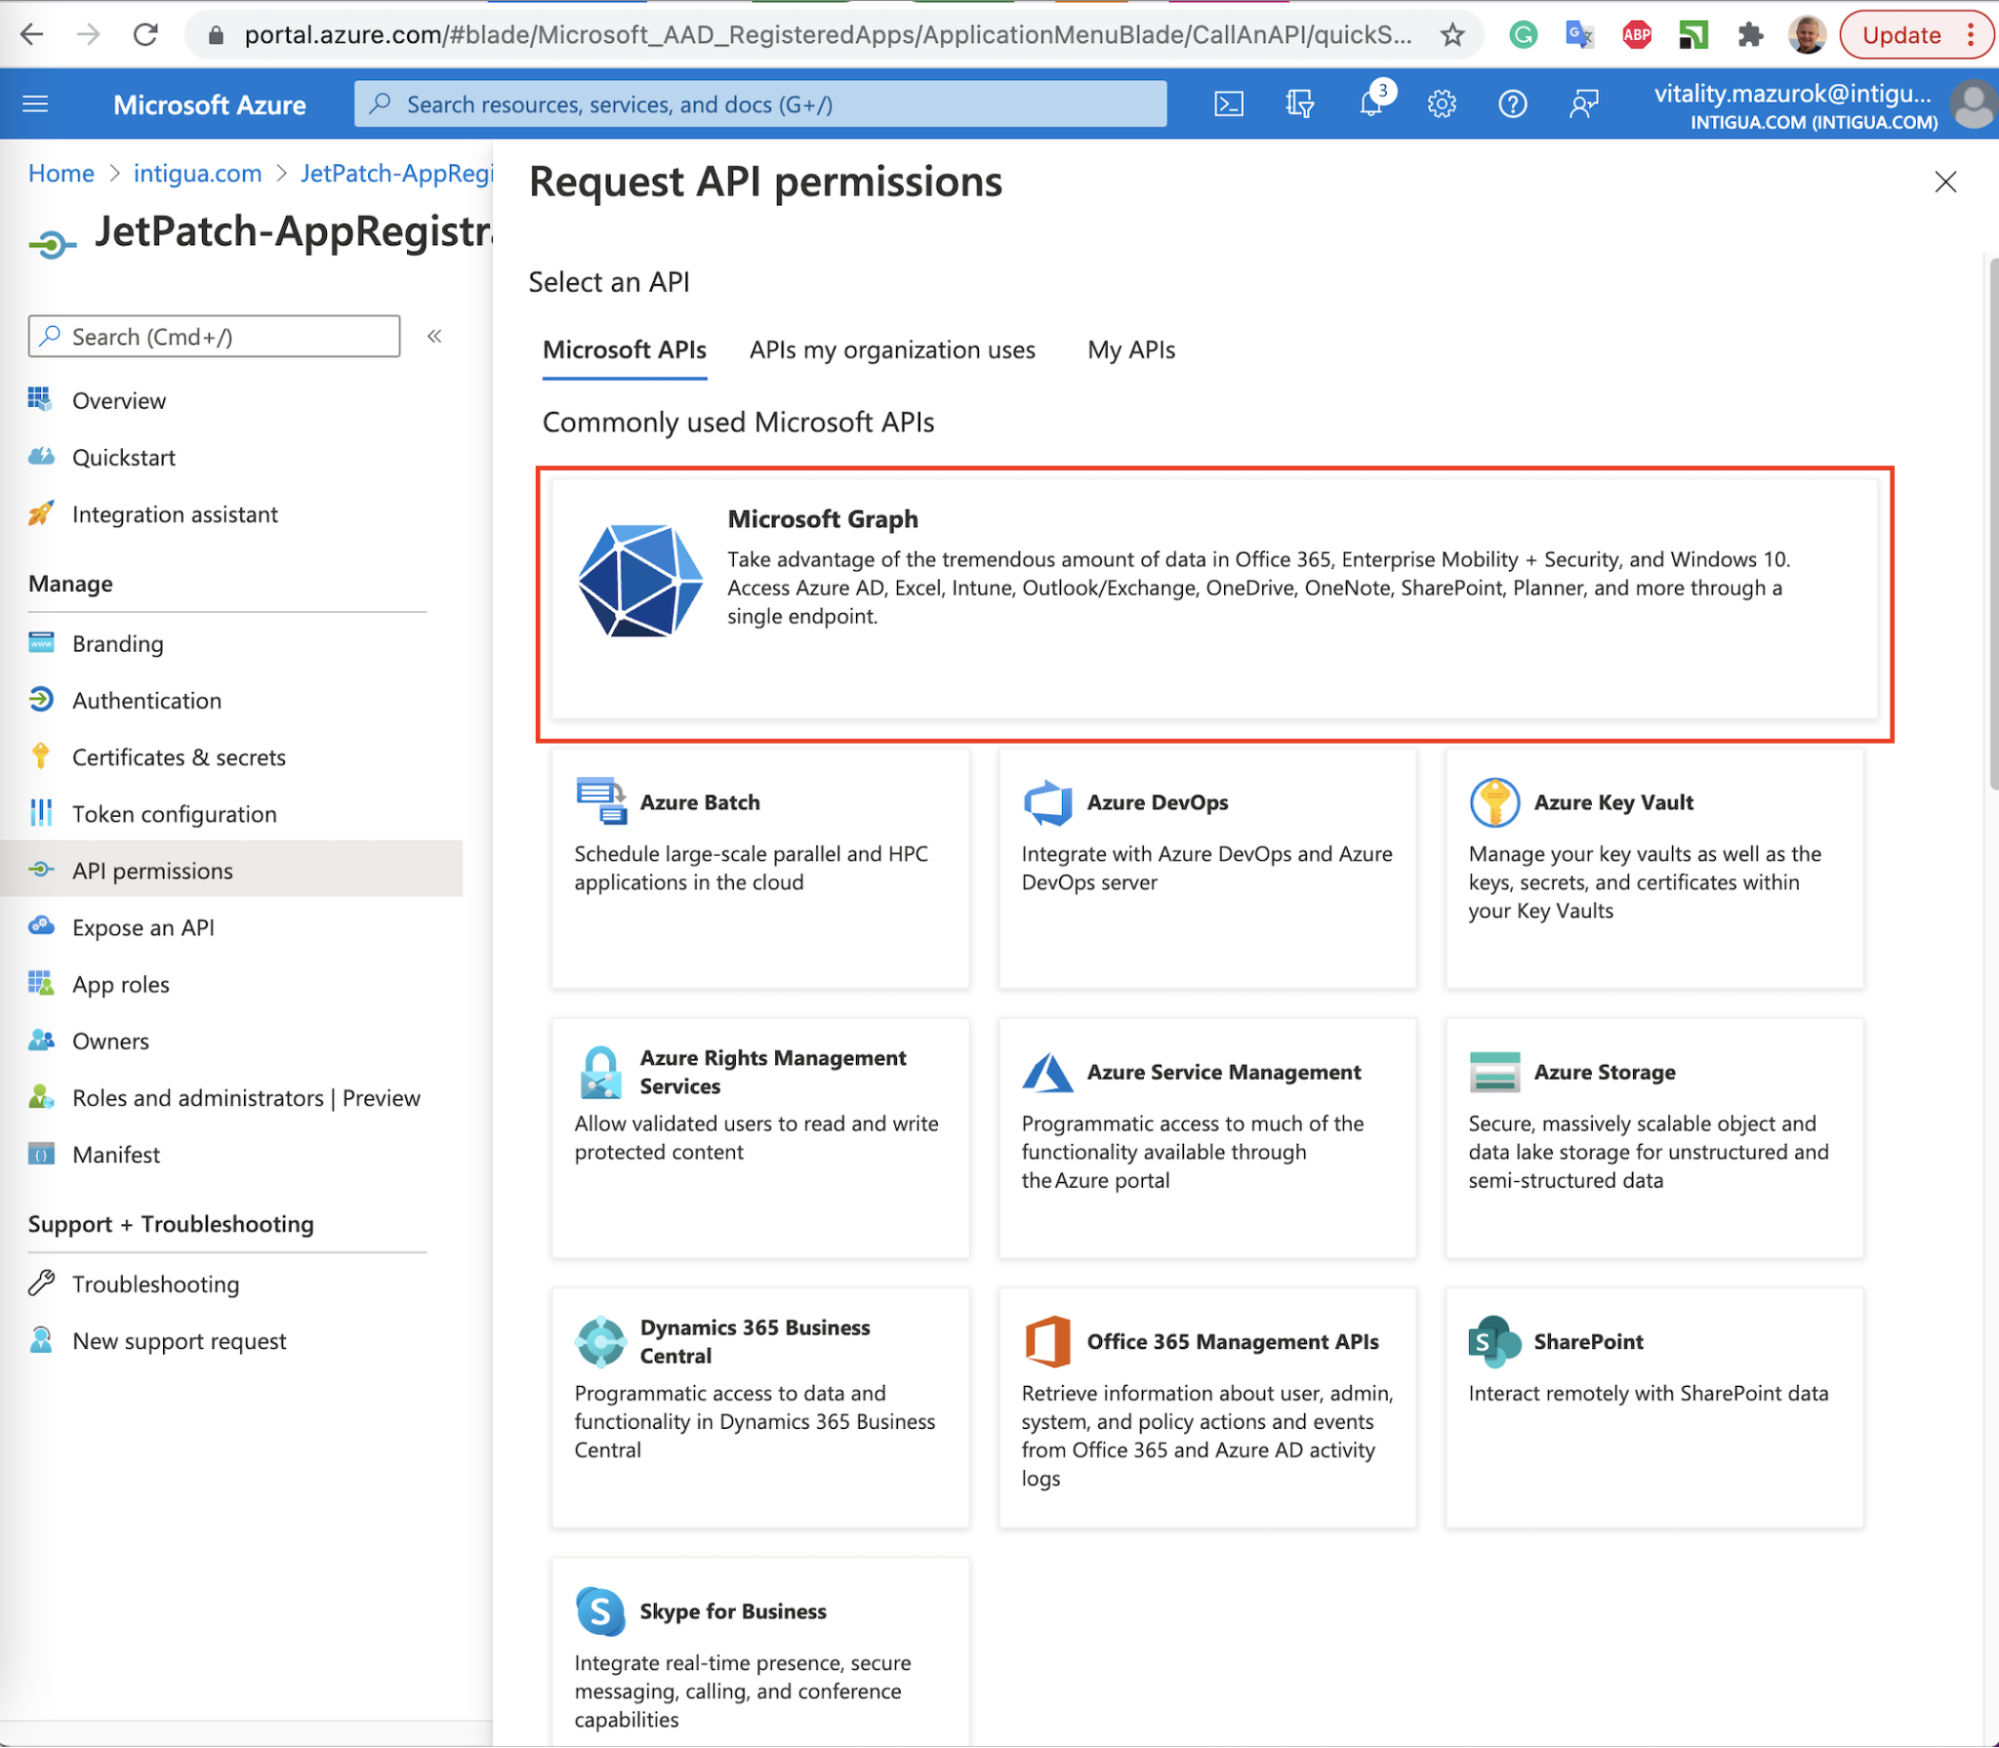Click the help question mark icon
The width and height of the screenshot is (1999, 1748).
(x=1512, y=104)
